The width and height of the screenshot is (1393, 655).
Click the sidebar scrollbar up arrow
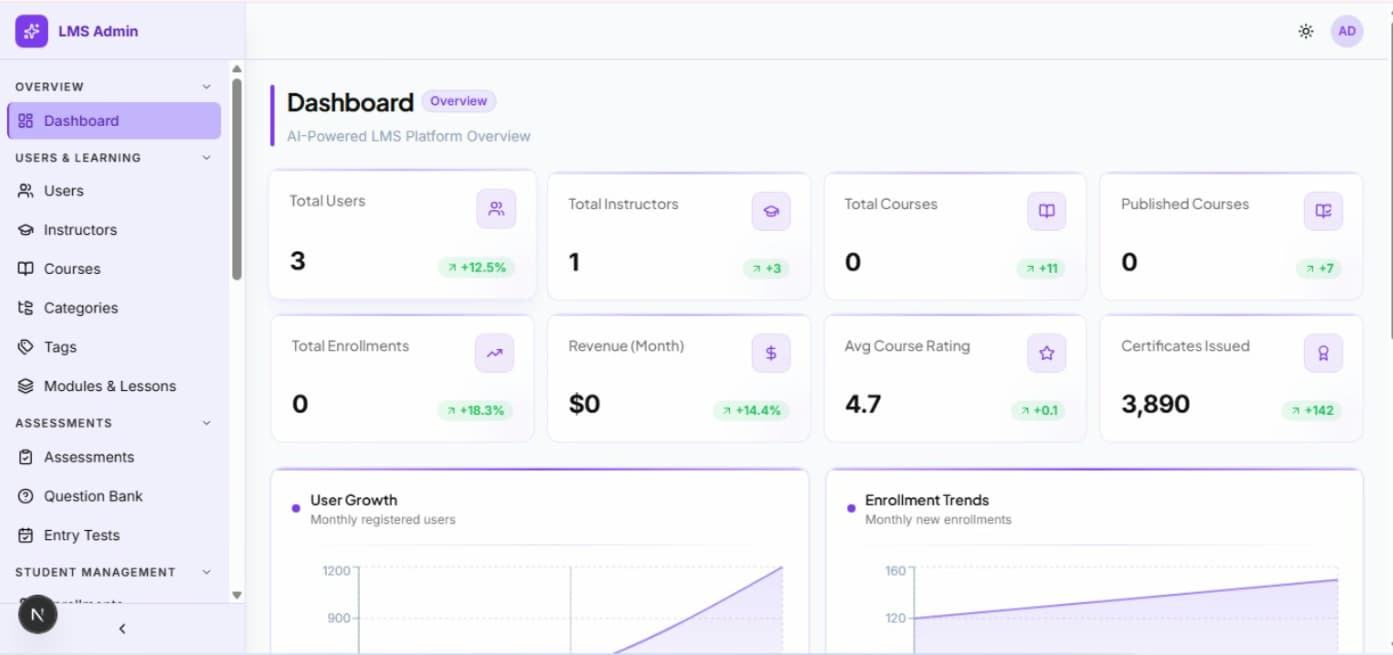coord(237,69)
